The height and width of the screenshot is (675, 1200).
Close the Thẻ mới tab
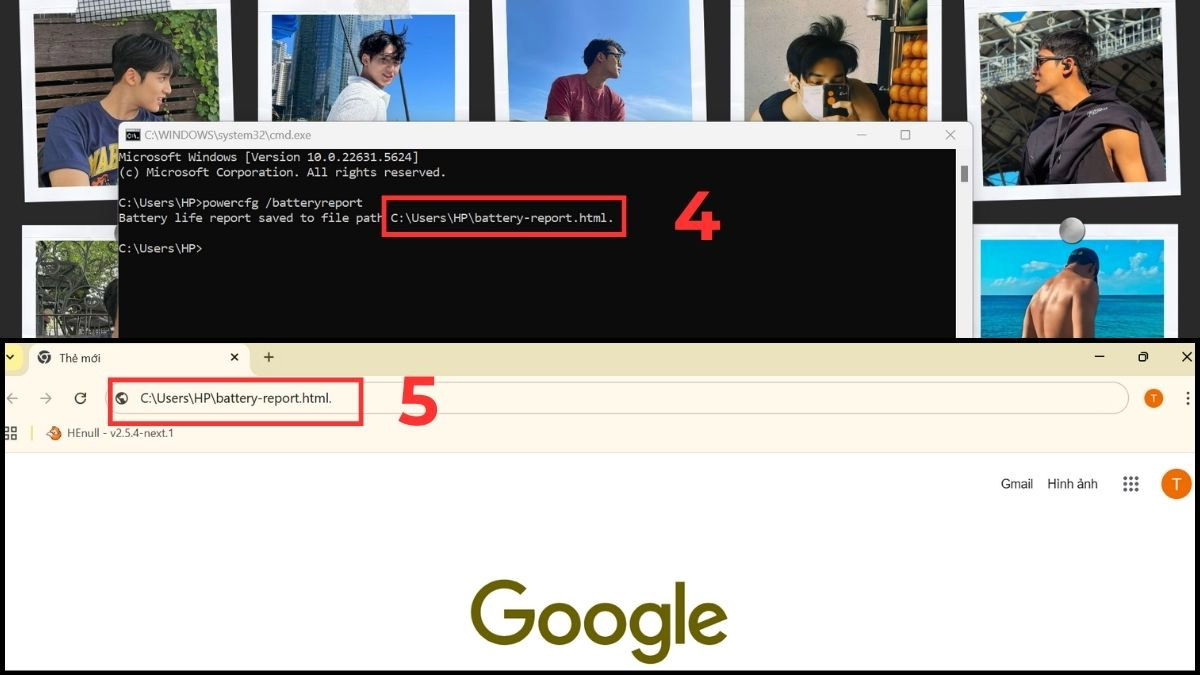pyautogui.click(x=235, y=357)
